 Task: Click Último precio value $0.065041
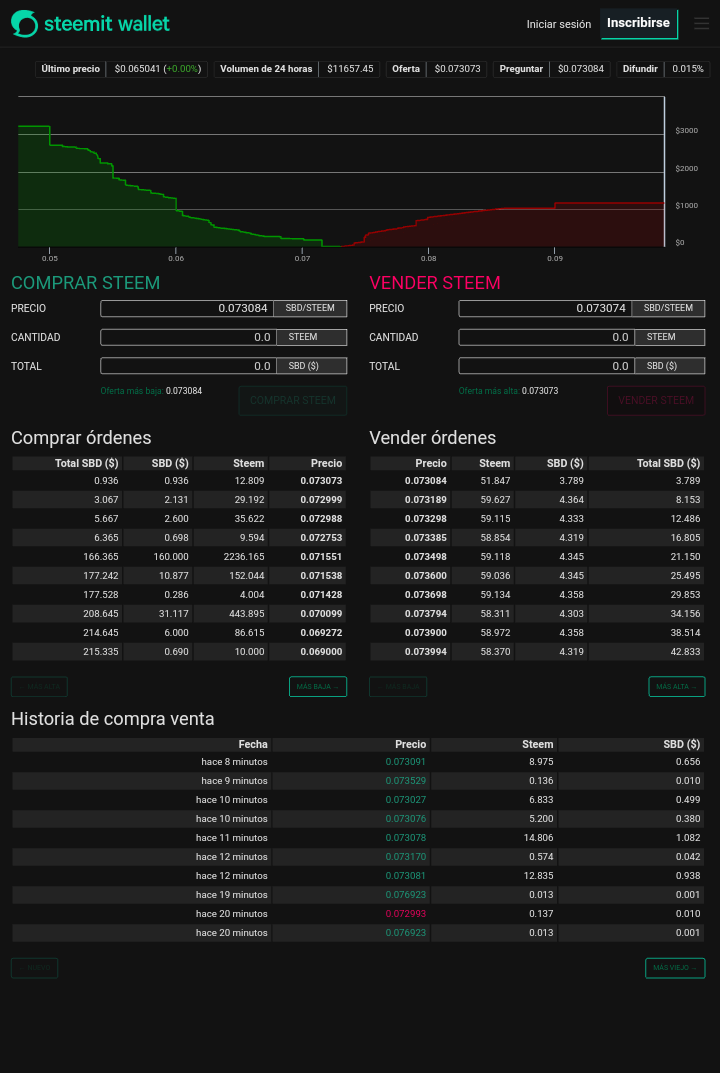tap(138, 69)
